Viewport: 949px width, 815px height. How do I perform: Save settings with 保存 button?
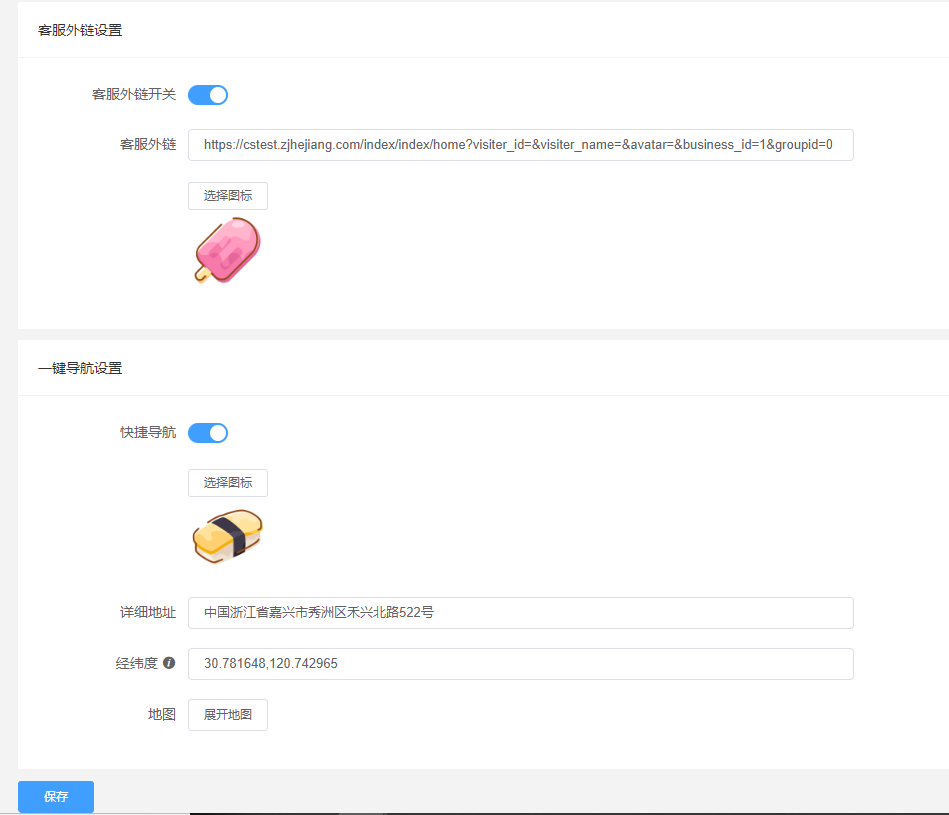click(x=56, y=797)
